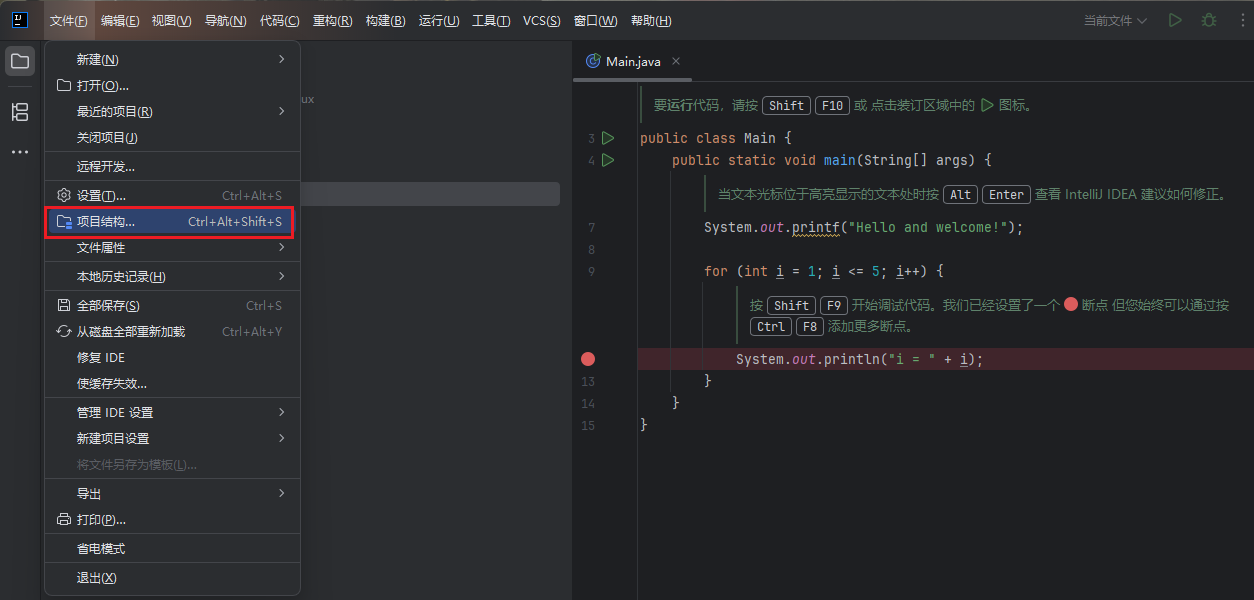Screen dimensions: 1254x600
Task: Remove the red breakpoint in the gutter
Action: [588, 359]
